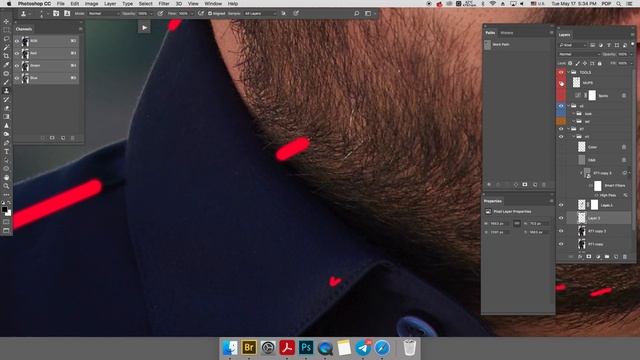
Task: Open the Channels panel tab
Action: coord(24,29)
